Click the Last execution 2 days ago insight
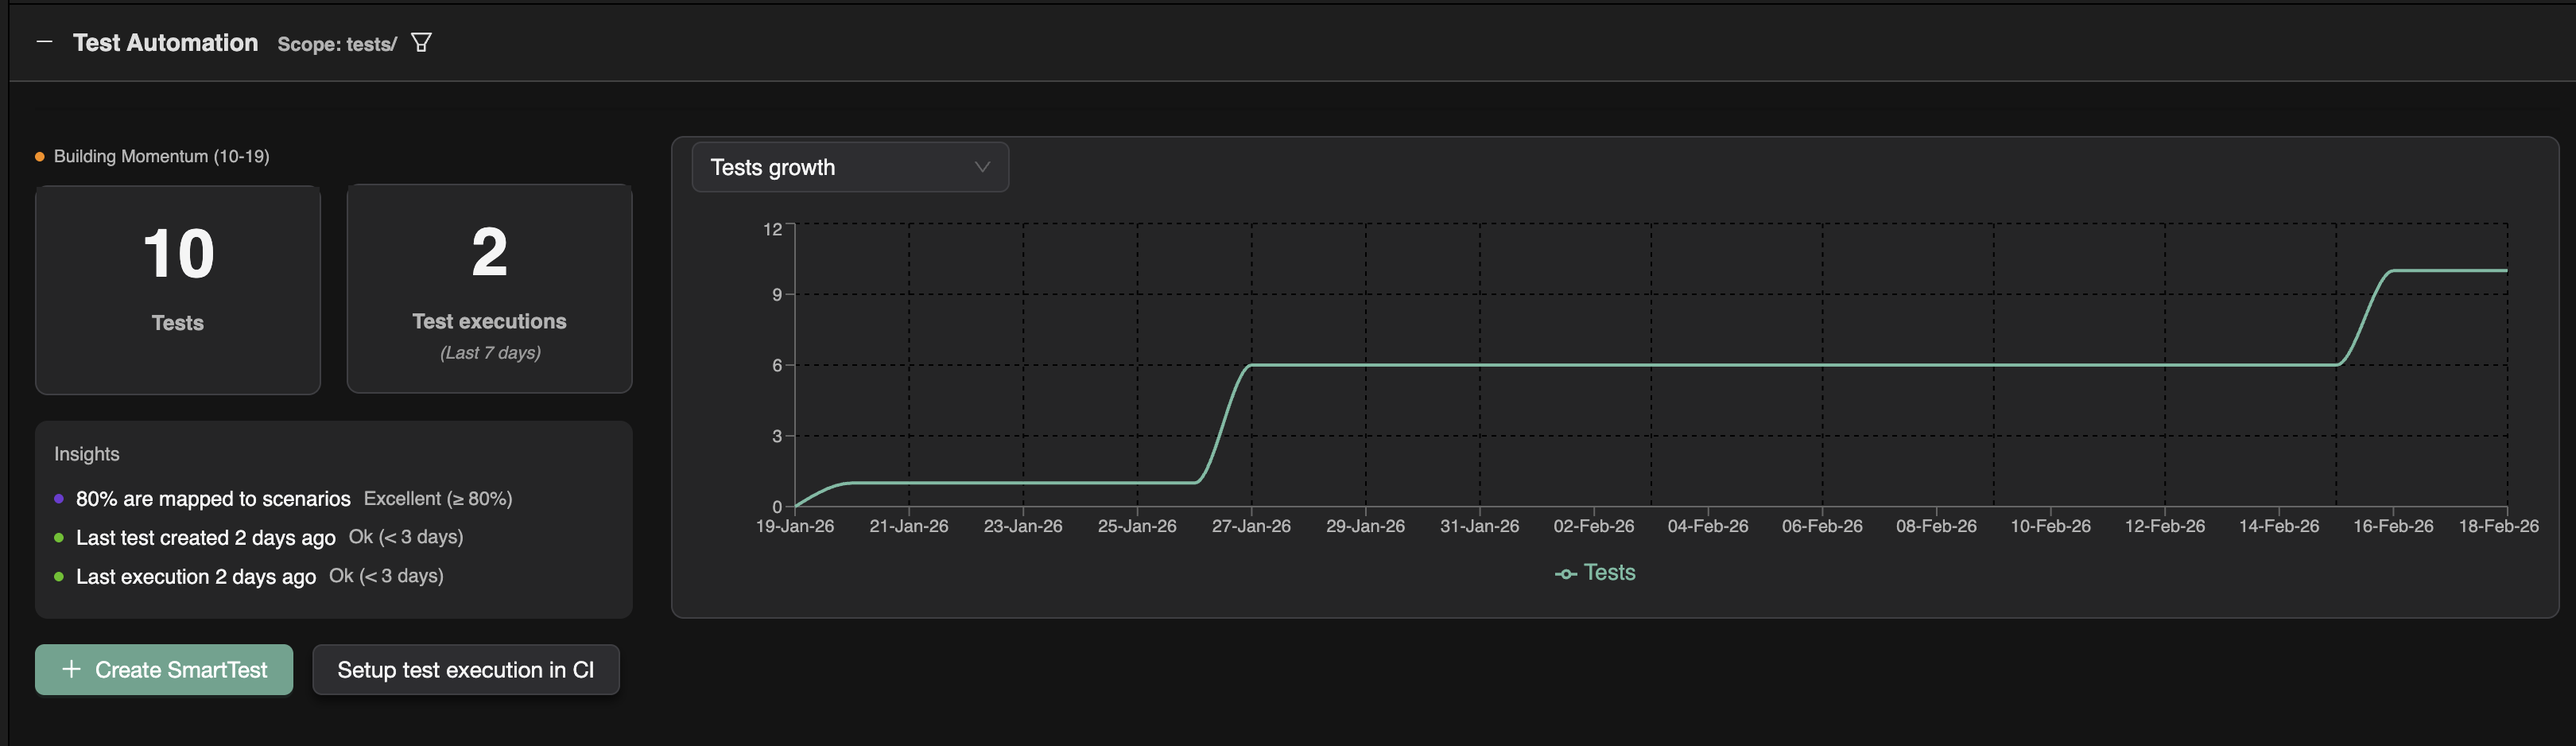Viewport: 2576px width, 746px height. (x=196, y=577)
